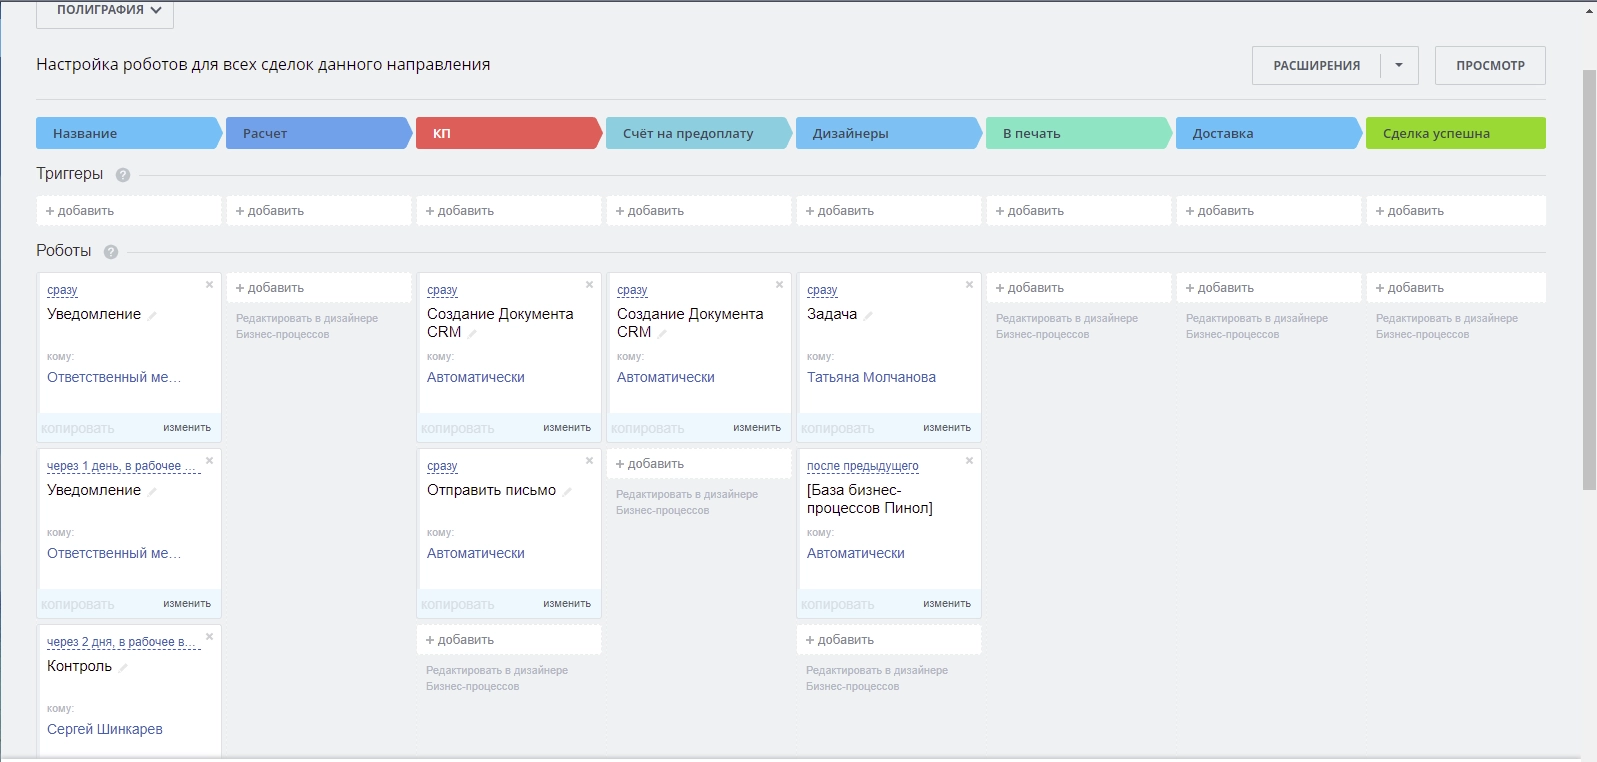
Task: Select the Дизайнеры stage header
Action: coord(885,133)
